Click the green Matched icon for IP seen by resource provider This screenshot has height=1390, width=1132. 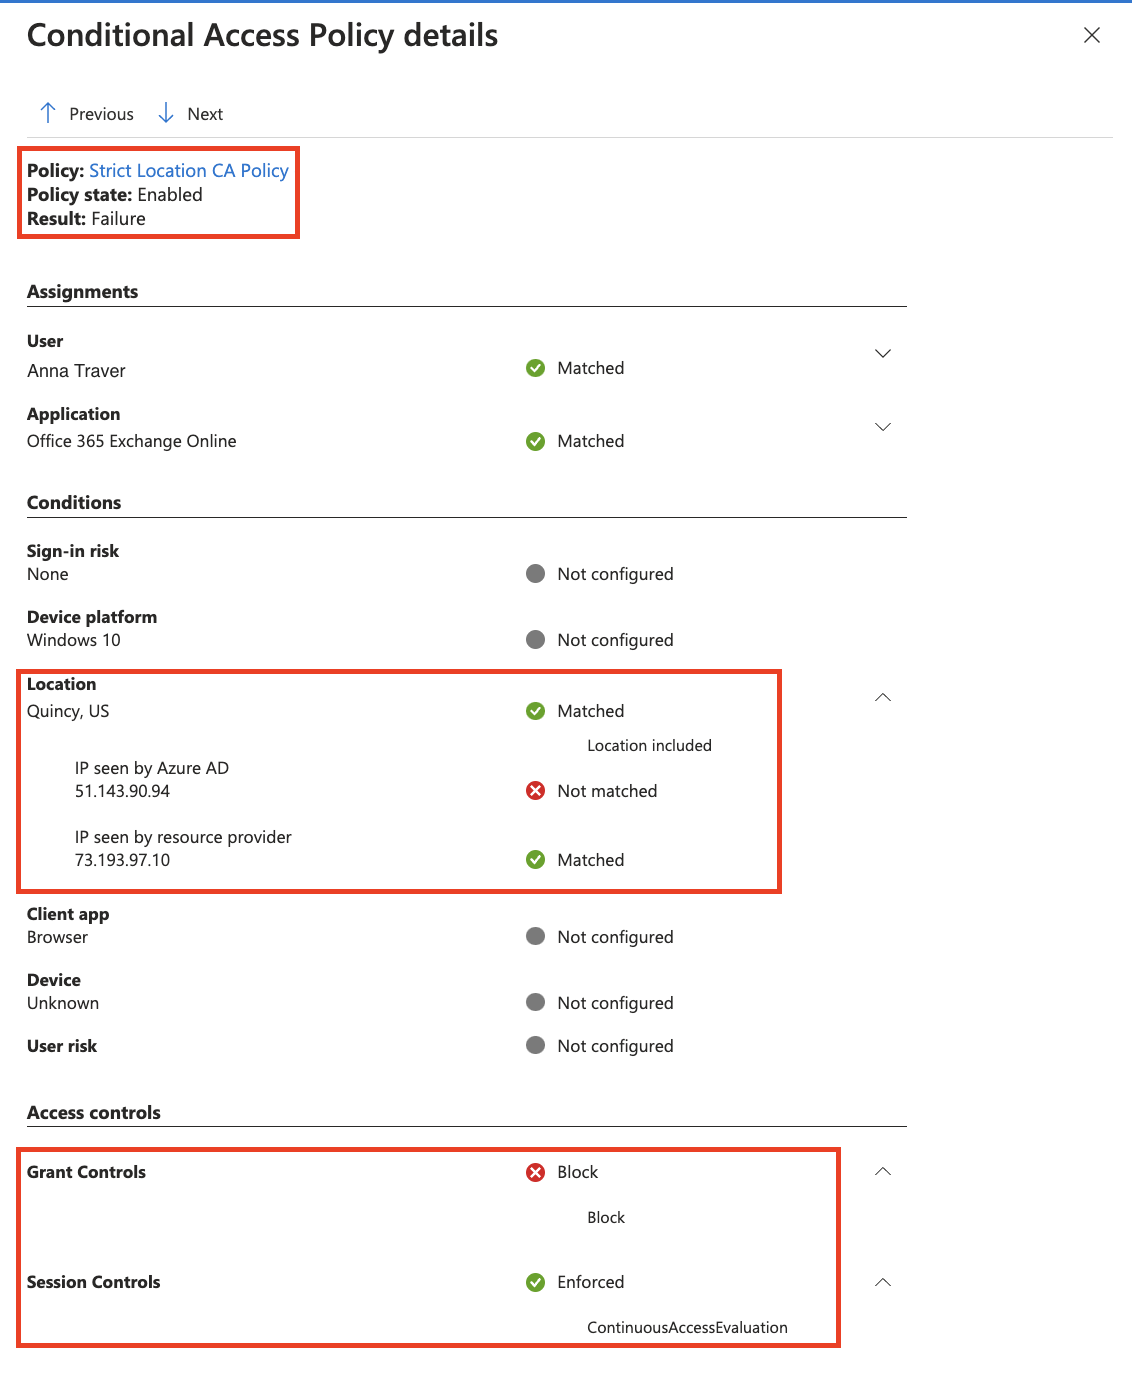click(x=535, y=859)
